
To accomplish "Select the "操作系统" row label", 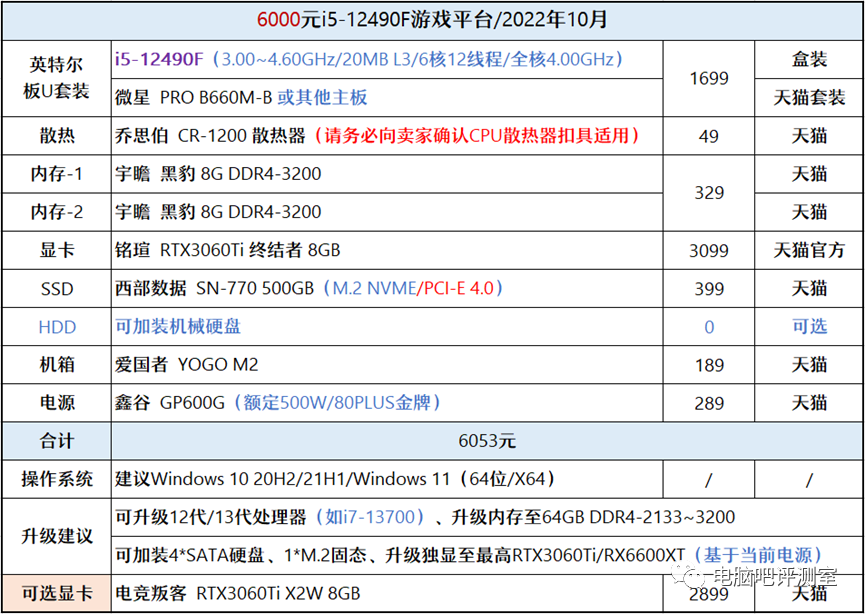I will coord(56,479).
